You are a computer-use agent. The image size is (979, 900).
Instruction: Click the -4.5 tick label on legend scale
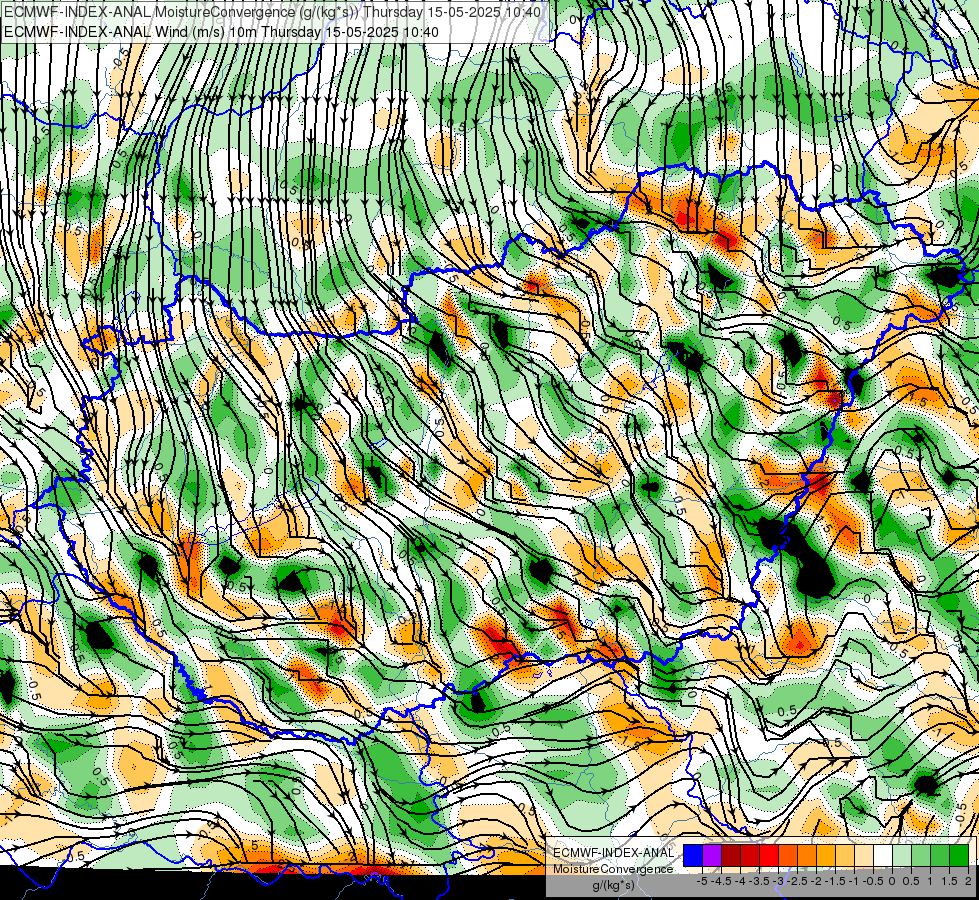(721, 881)
